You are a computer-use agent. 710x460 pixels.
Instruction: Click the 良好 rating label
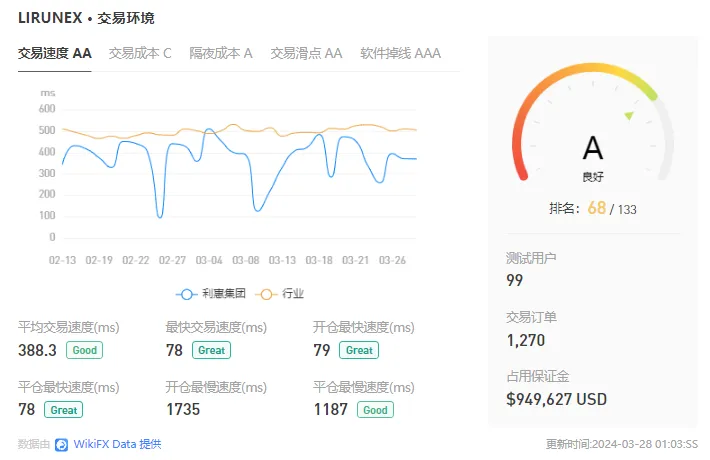pos(593,177)
